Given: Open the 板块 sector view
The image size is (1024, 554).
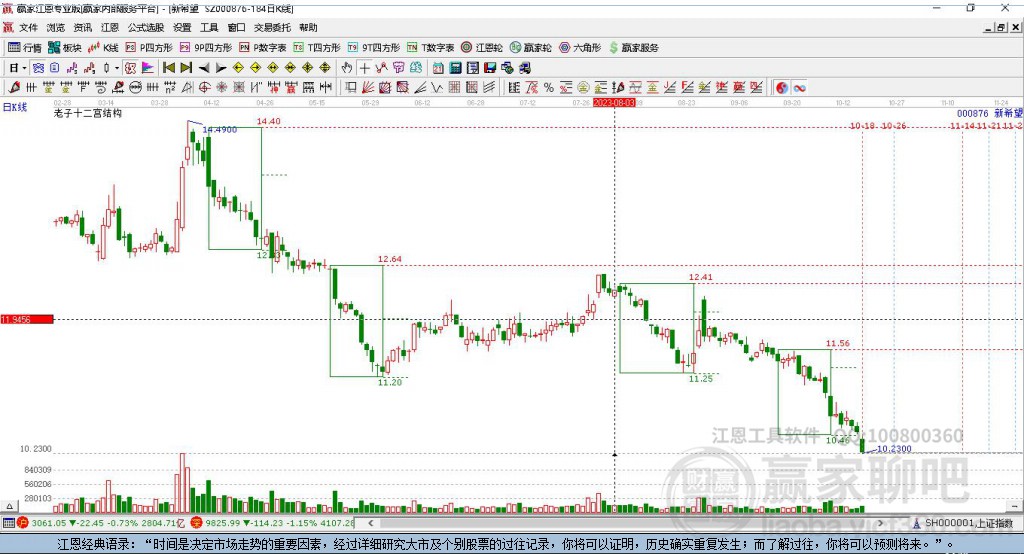Looking at the screenshot, I should click(x=64, y=48).
